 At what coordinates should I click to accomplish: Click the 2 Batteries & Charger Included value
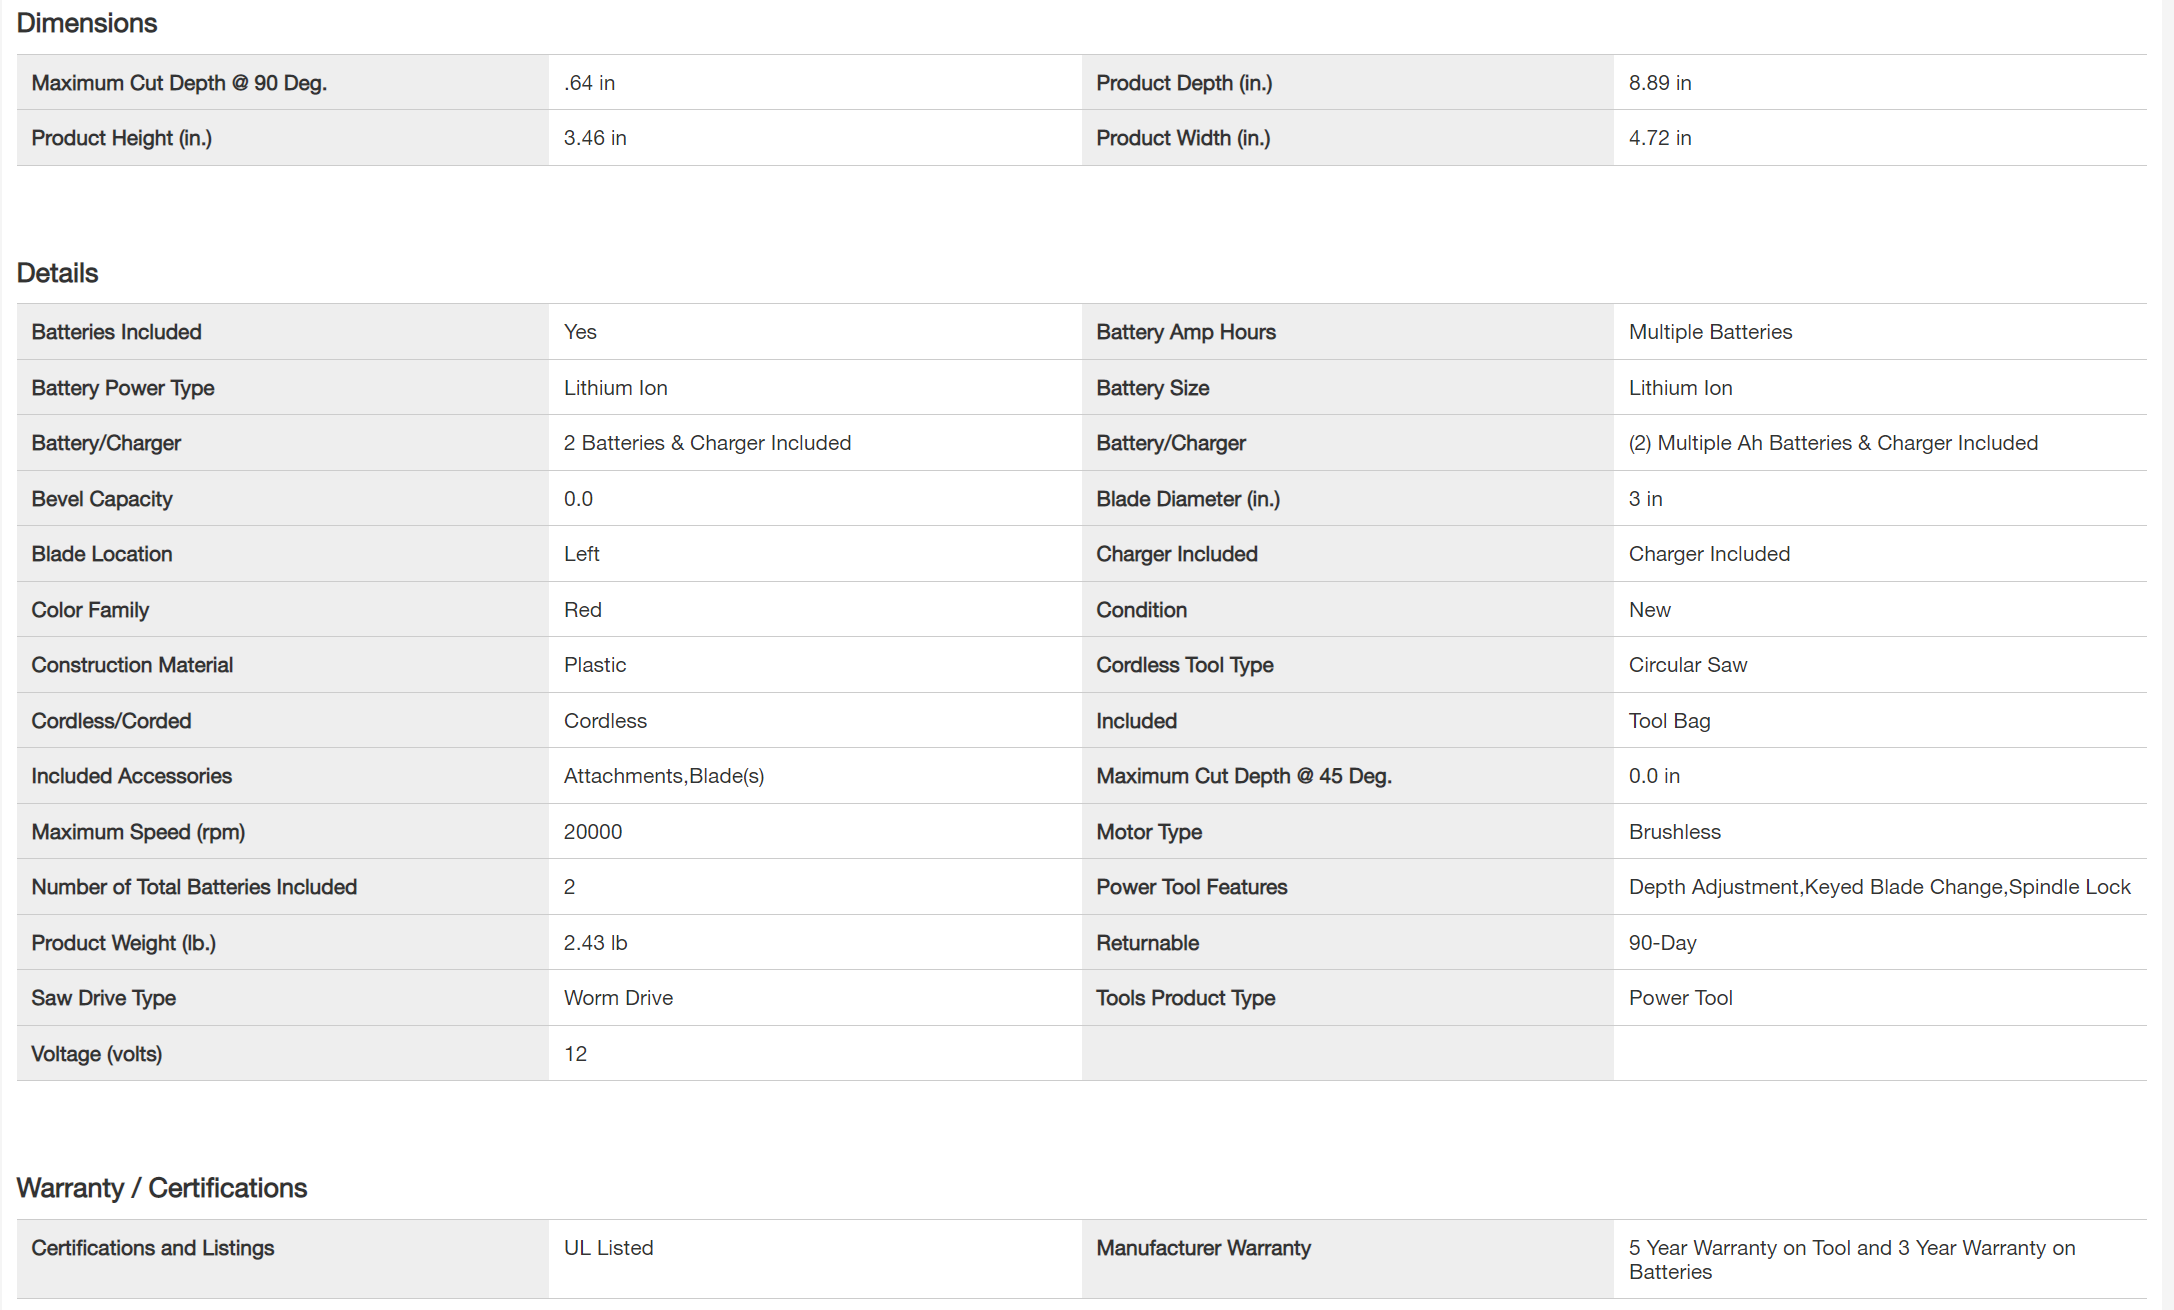(x=706, y=443)
